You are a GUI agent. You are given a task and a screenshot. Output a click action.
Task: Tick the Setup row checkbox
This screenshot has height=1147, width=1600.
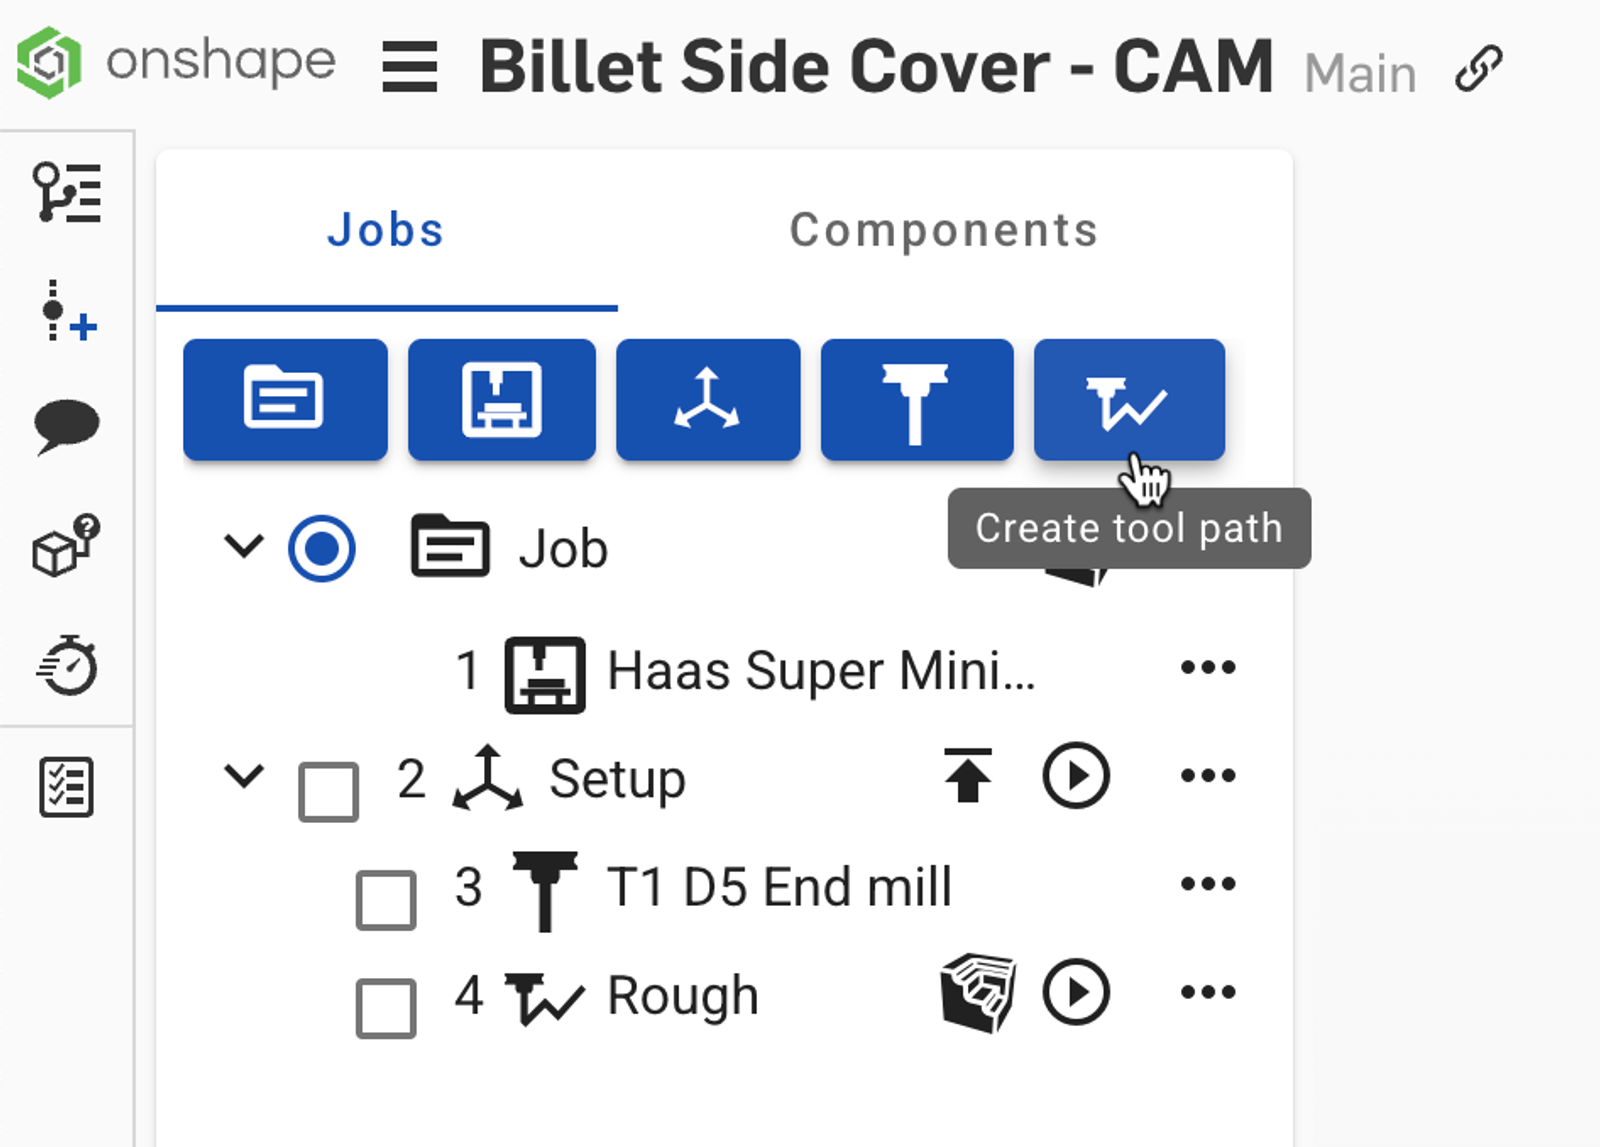(x=328, y=791)
